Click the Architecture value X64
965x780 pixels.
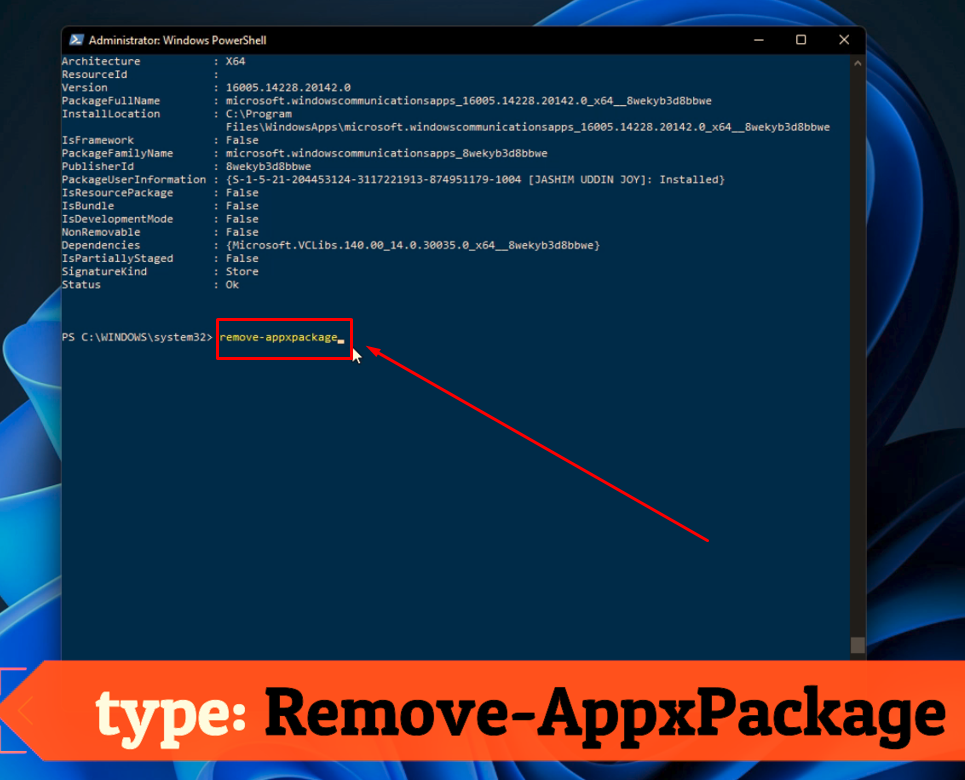click(235, 61)
